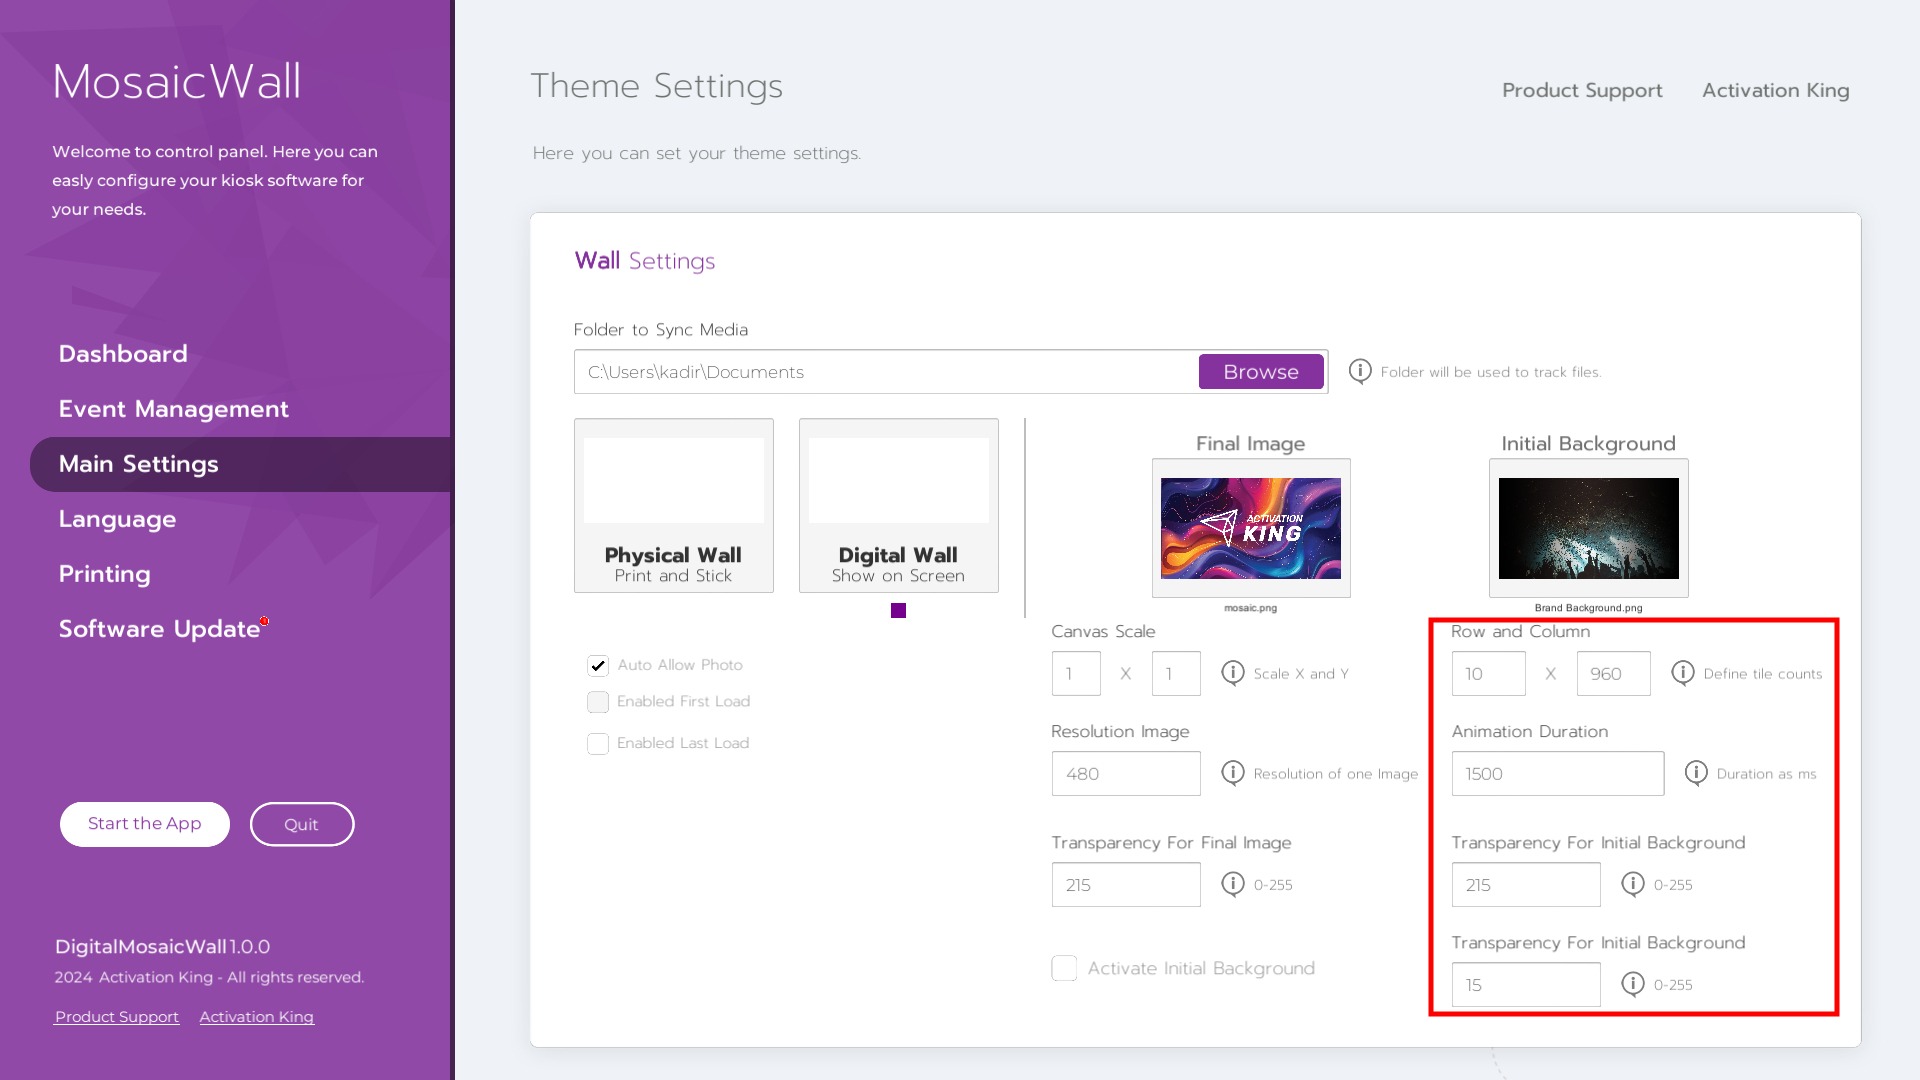Image resolution: width=1920 pixels, height=1080 pixels.
Task: Click the Animation Duration input field
Action: (x=1557, y=774)
